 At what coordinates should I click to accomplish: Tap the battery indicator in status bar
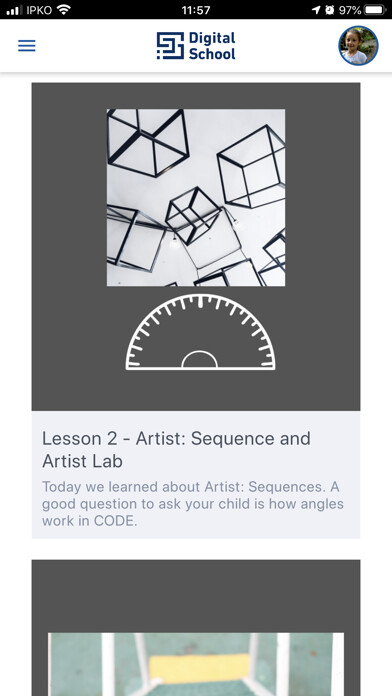376,9
